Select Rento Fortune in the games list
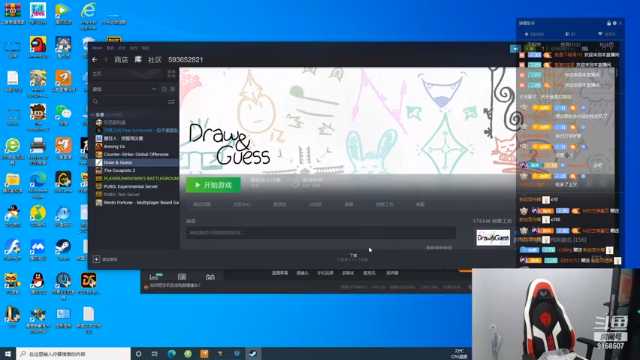640x360 pixels. tap(135, 202)
